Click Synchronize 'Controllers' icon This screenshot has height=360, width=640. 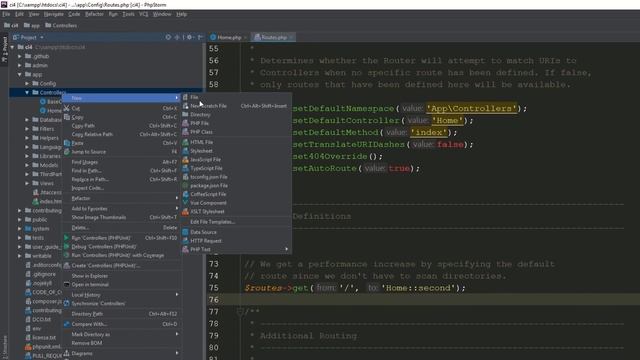[x=67, y=304]
